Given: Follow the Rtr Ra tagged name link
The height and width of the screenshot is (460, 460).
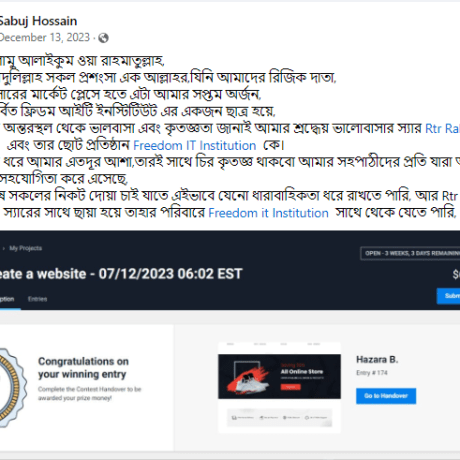Looking at the screenshot, I should [x=443, y=128].
